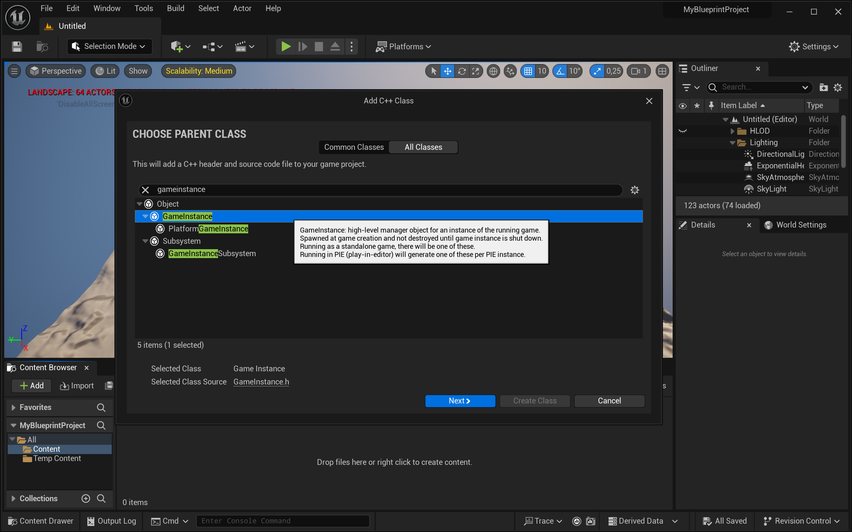Choose the Scale gizmo icon
The width and height of the screenshot is (852, 532).
475,71
